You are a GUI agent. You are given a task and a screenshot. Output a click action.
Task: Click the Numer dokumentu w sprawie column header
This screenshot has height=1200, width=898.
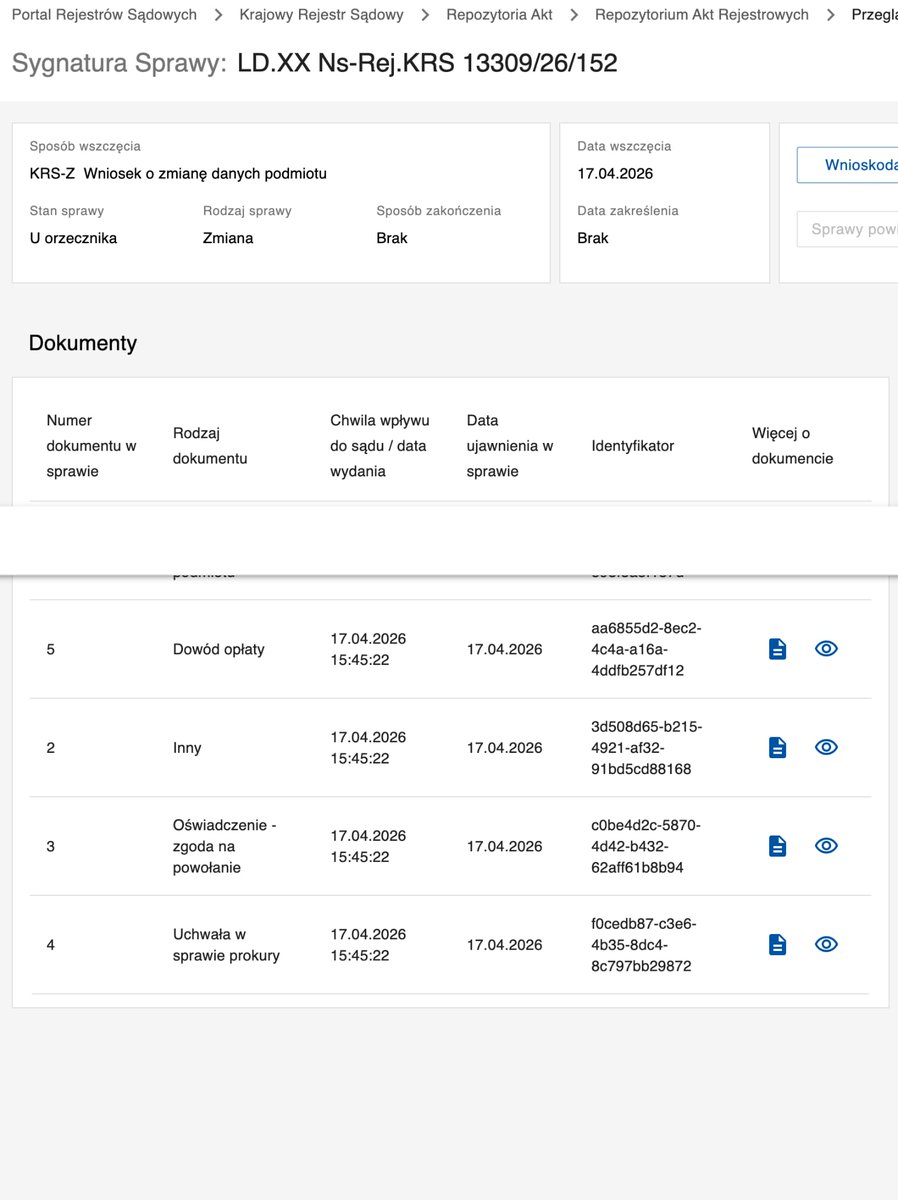point(92,446)
